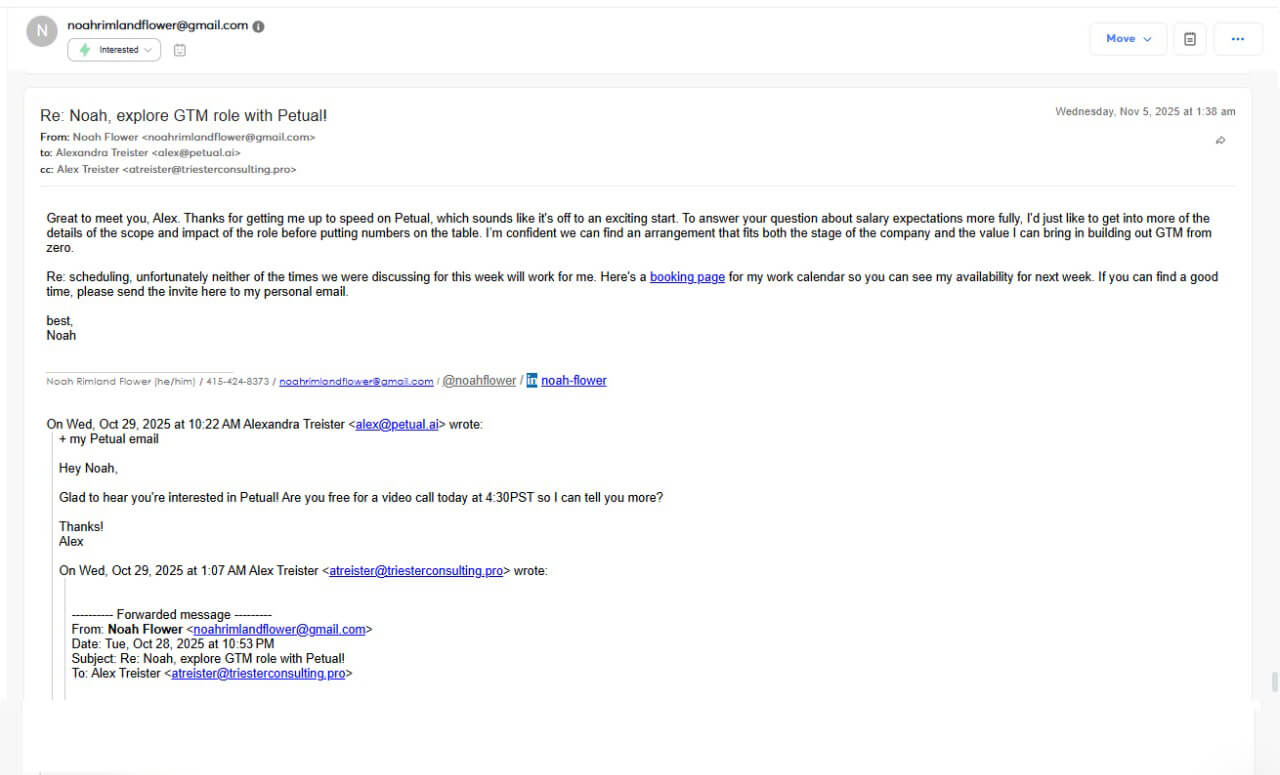The image size is (1280, 775).
Task: Click the vertical scrollbar thumb at the right edge
Action: 1274,682
